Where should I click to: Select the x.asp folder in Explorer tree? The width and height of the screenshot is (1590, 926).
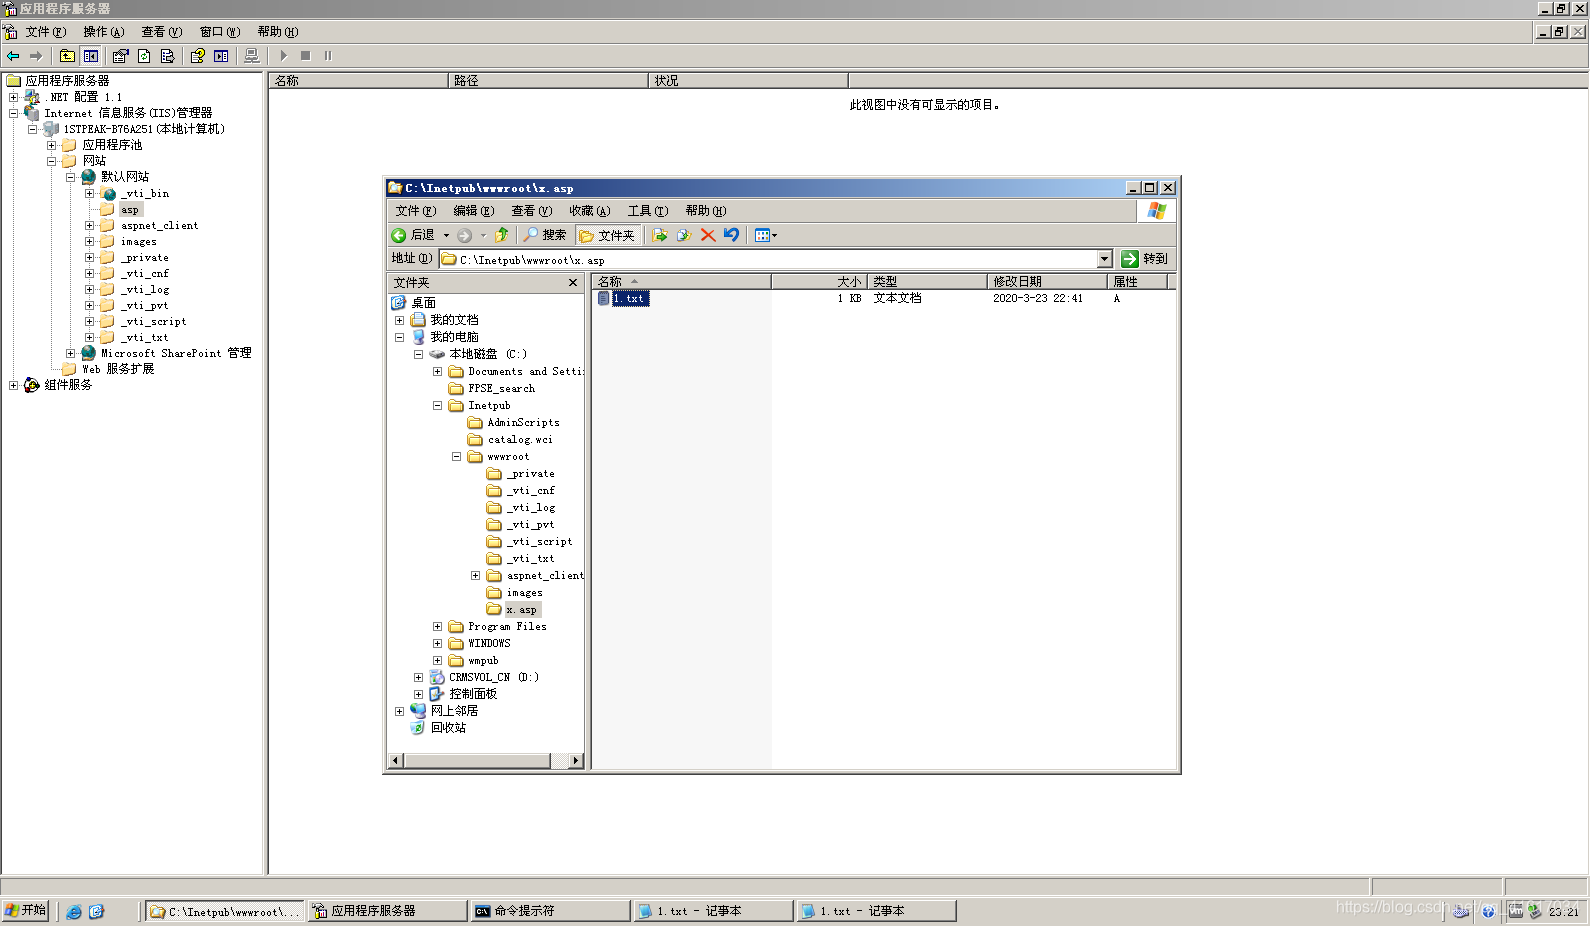pos(522,609)
